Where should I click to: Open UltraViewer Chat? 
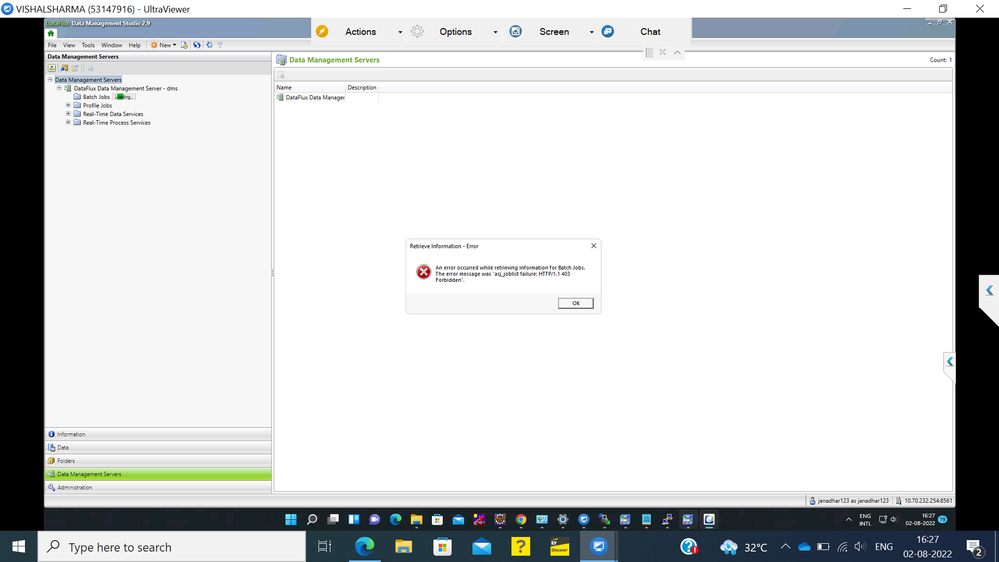click(649, 32)
